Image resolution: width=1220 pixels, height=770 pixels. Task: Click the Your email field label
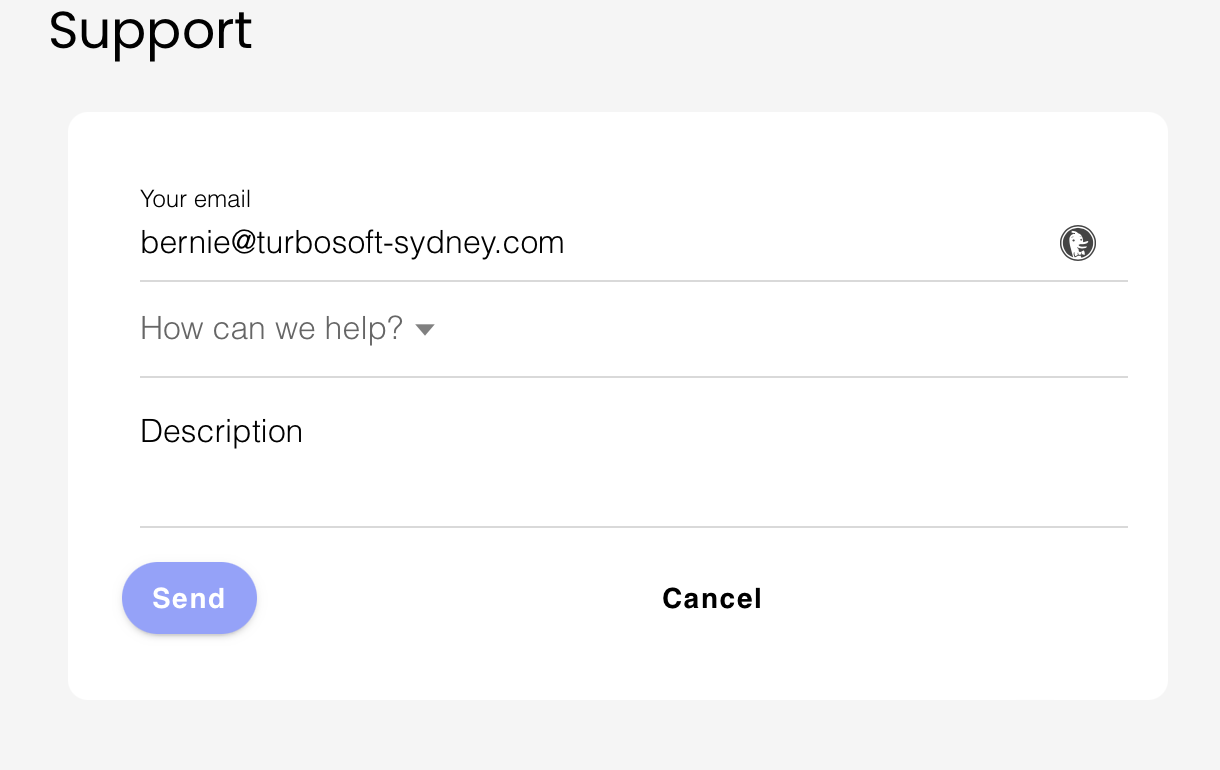195,199
